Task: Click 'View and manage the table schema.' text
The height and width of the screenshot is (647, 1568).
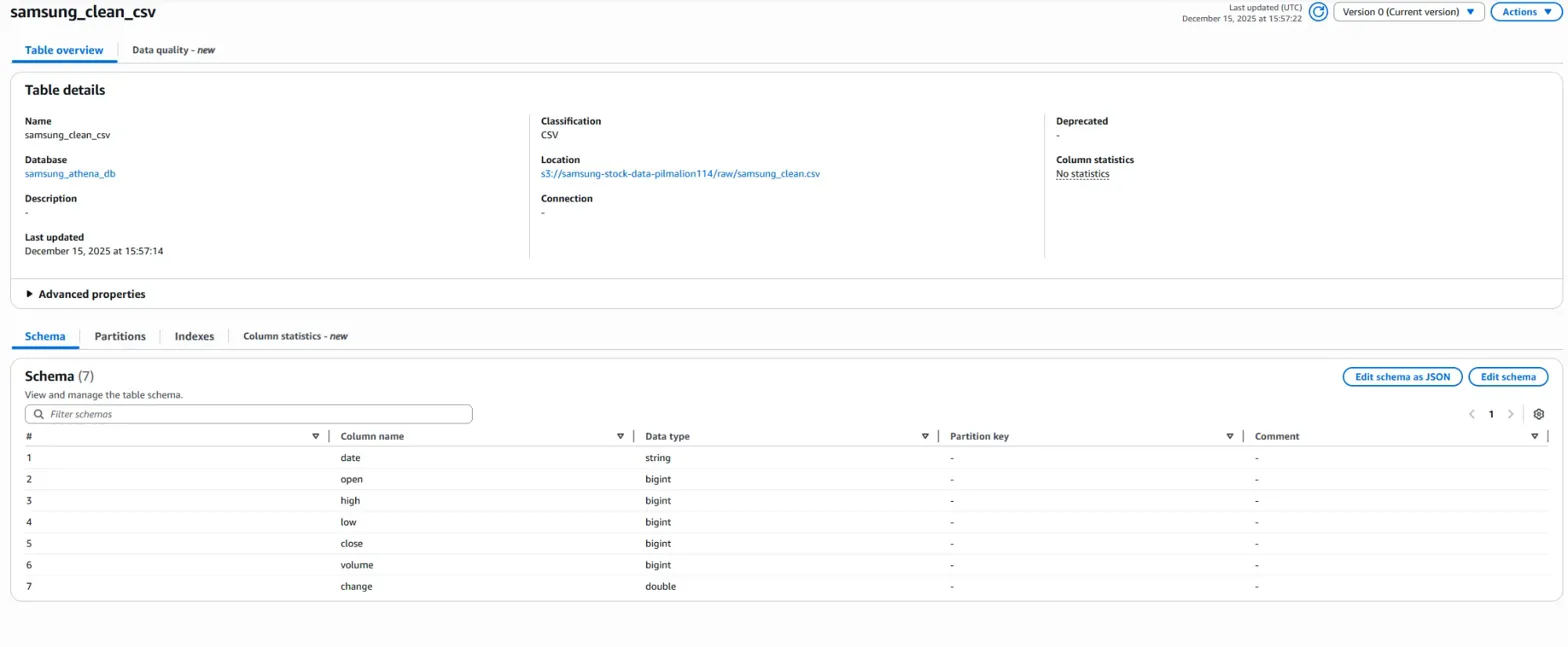Action: [x=104, y=395]
